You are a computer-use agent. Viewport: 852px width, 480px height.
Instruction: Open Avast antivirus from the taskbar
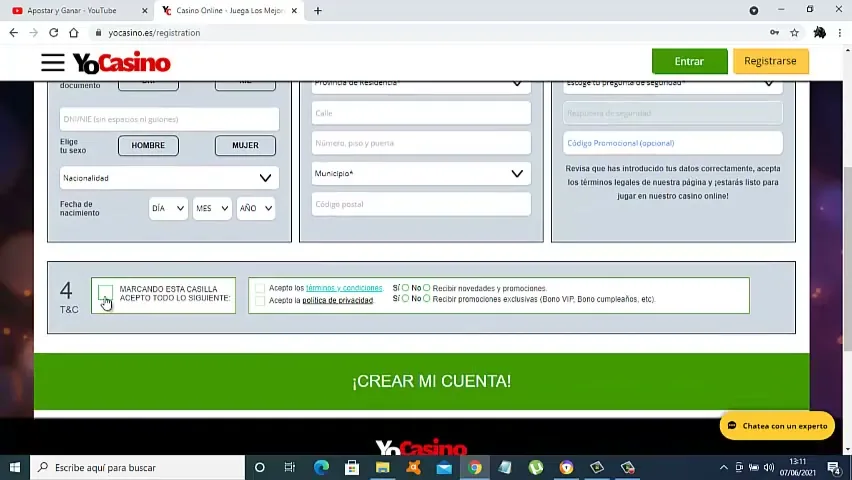(414, 467)
